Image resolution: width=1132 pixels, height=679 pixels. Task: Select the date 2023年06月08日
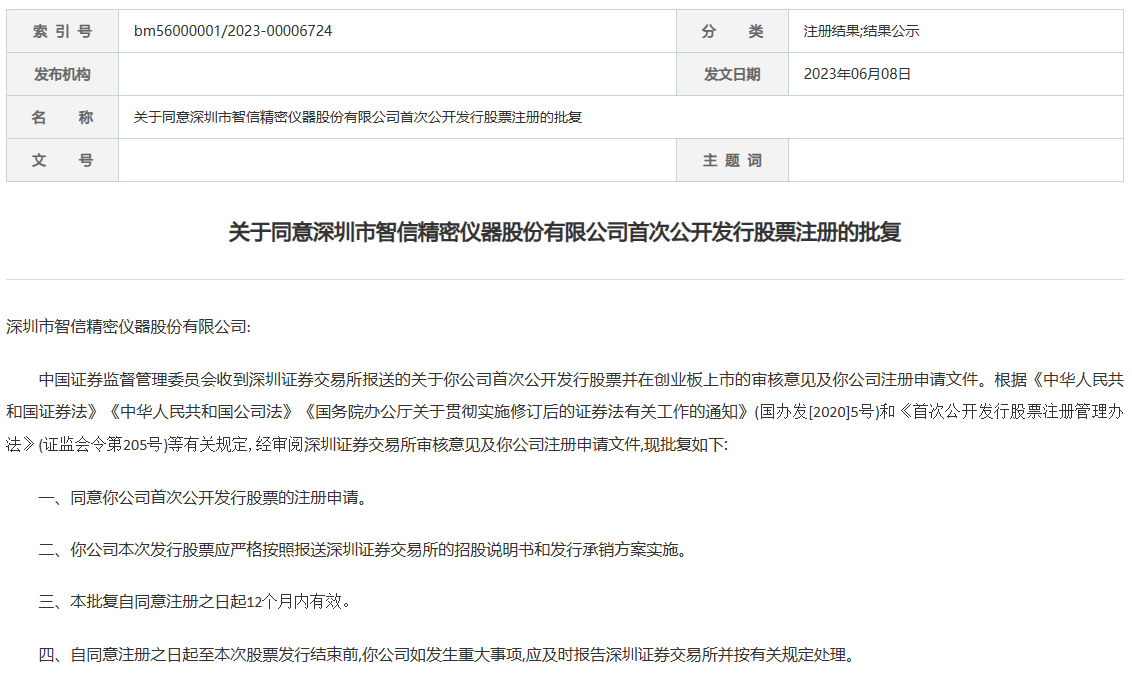pos(857,74)
